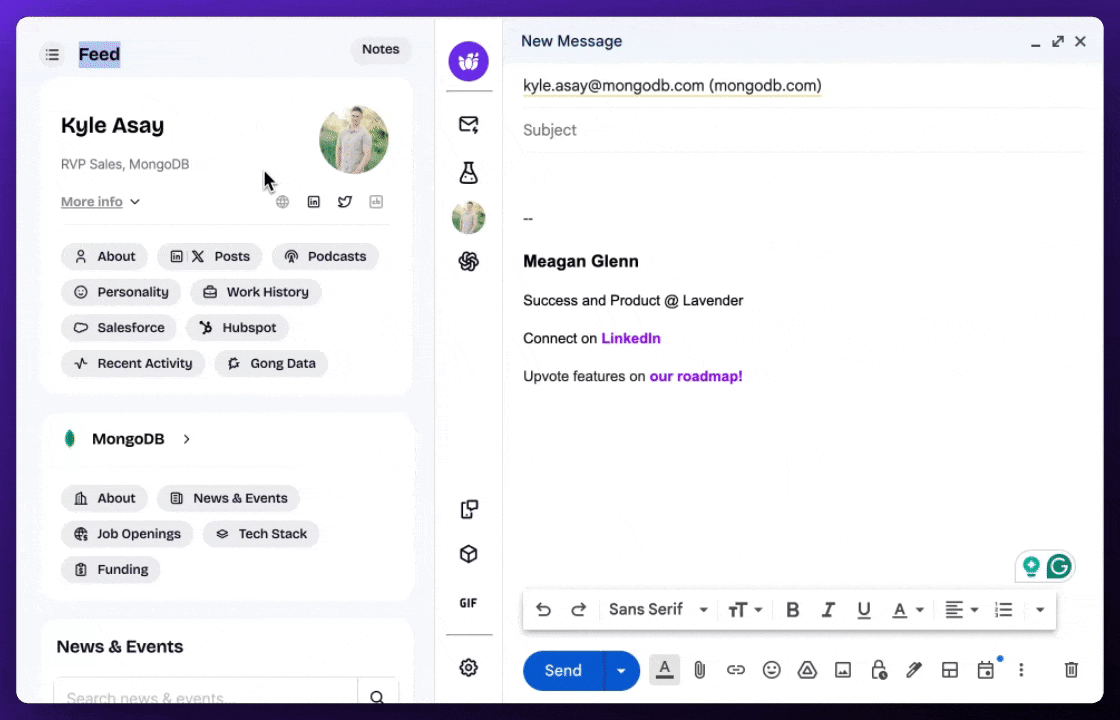Set up a meeting time calendar icon
This screenshot has height=720, width=1120.
pos(986,670)
